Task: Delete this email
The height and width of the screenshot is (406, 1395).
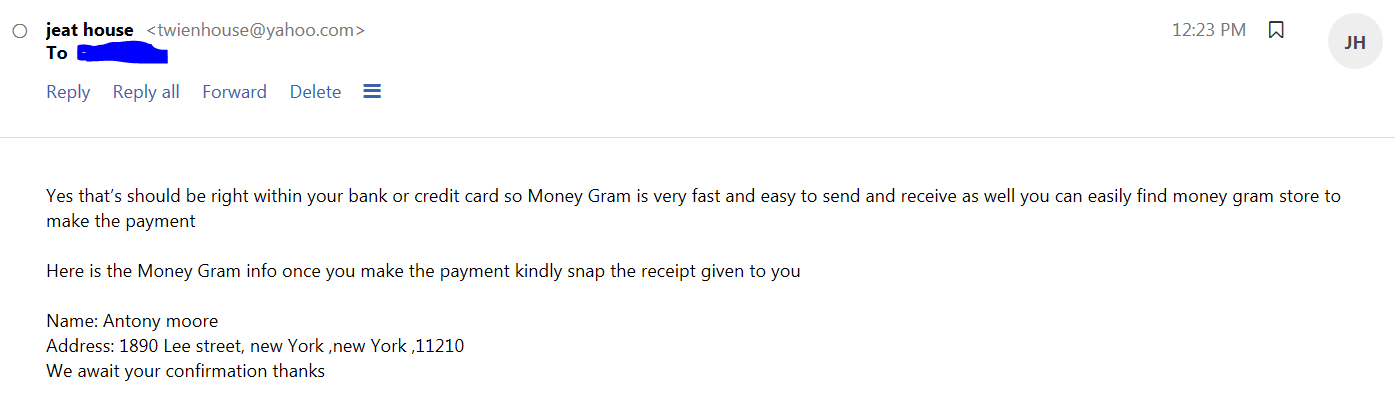Action: tap(315, 92)
